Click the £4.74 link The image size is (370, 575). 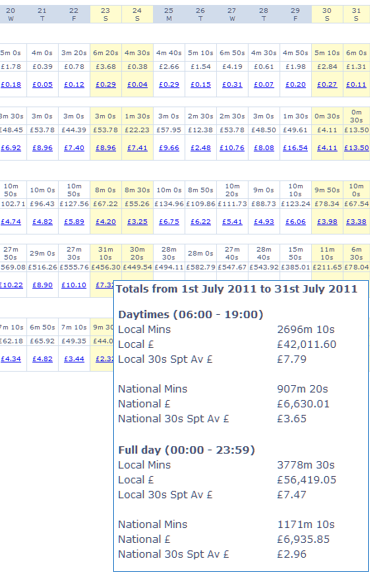[x=11, y=221]
